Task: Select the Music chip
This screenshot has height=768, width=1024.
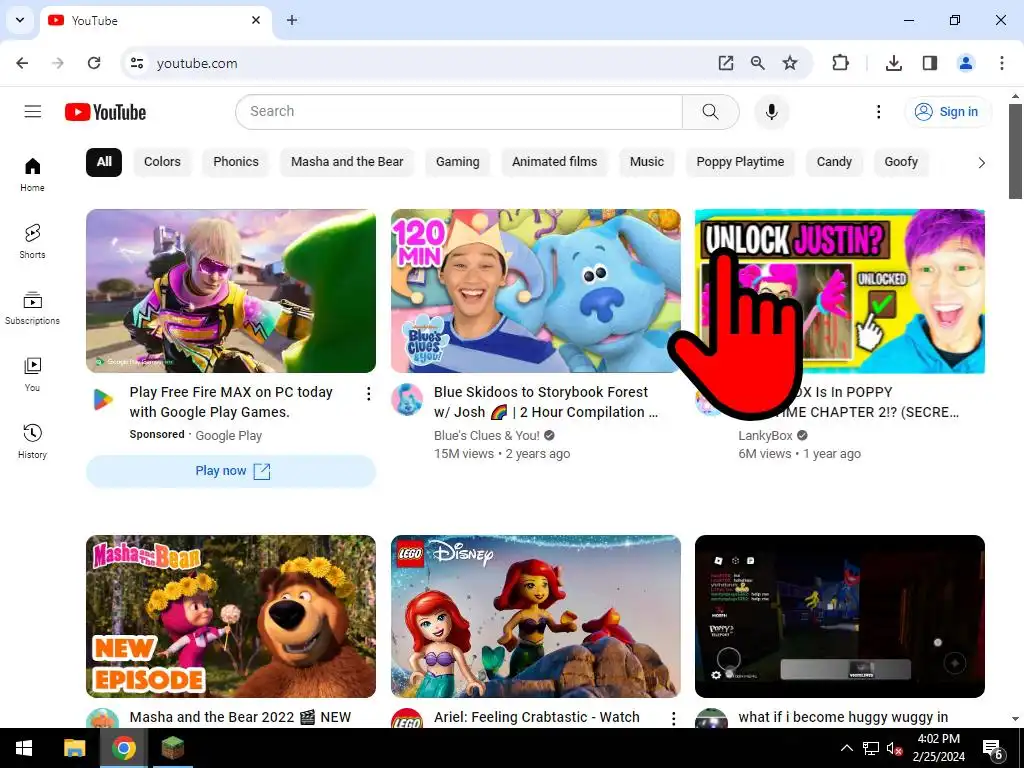Action: coord(647,162)
